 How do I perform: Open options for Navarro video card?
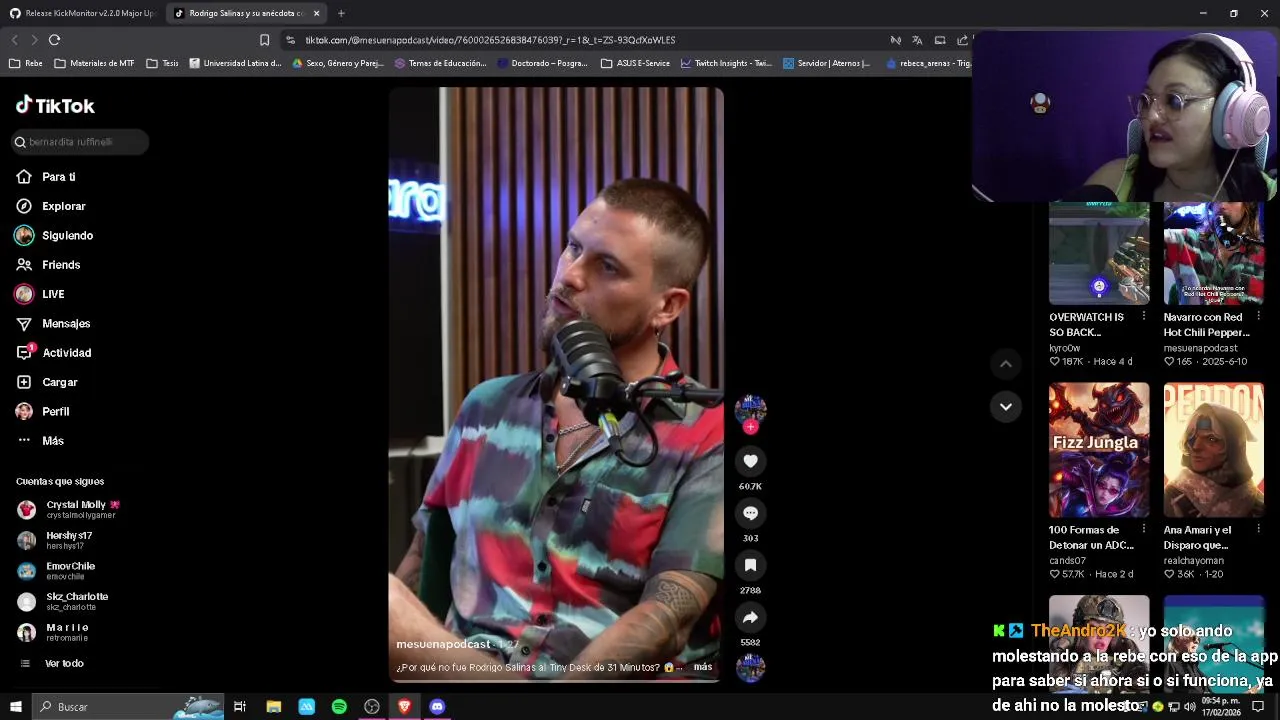click(1258, 317)
